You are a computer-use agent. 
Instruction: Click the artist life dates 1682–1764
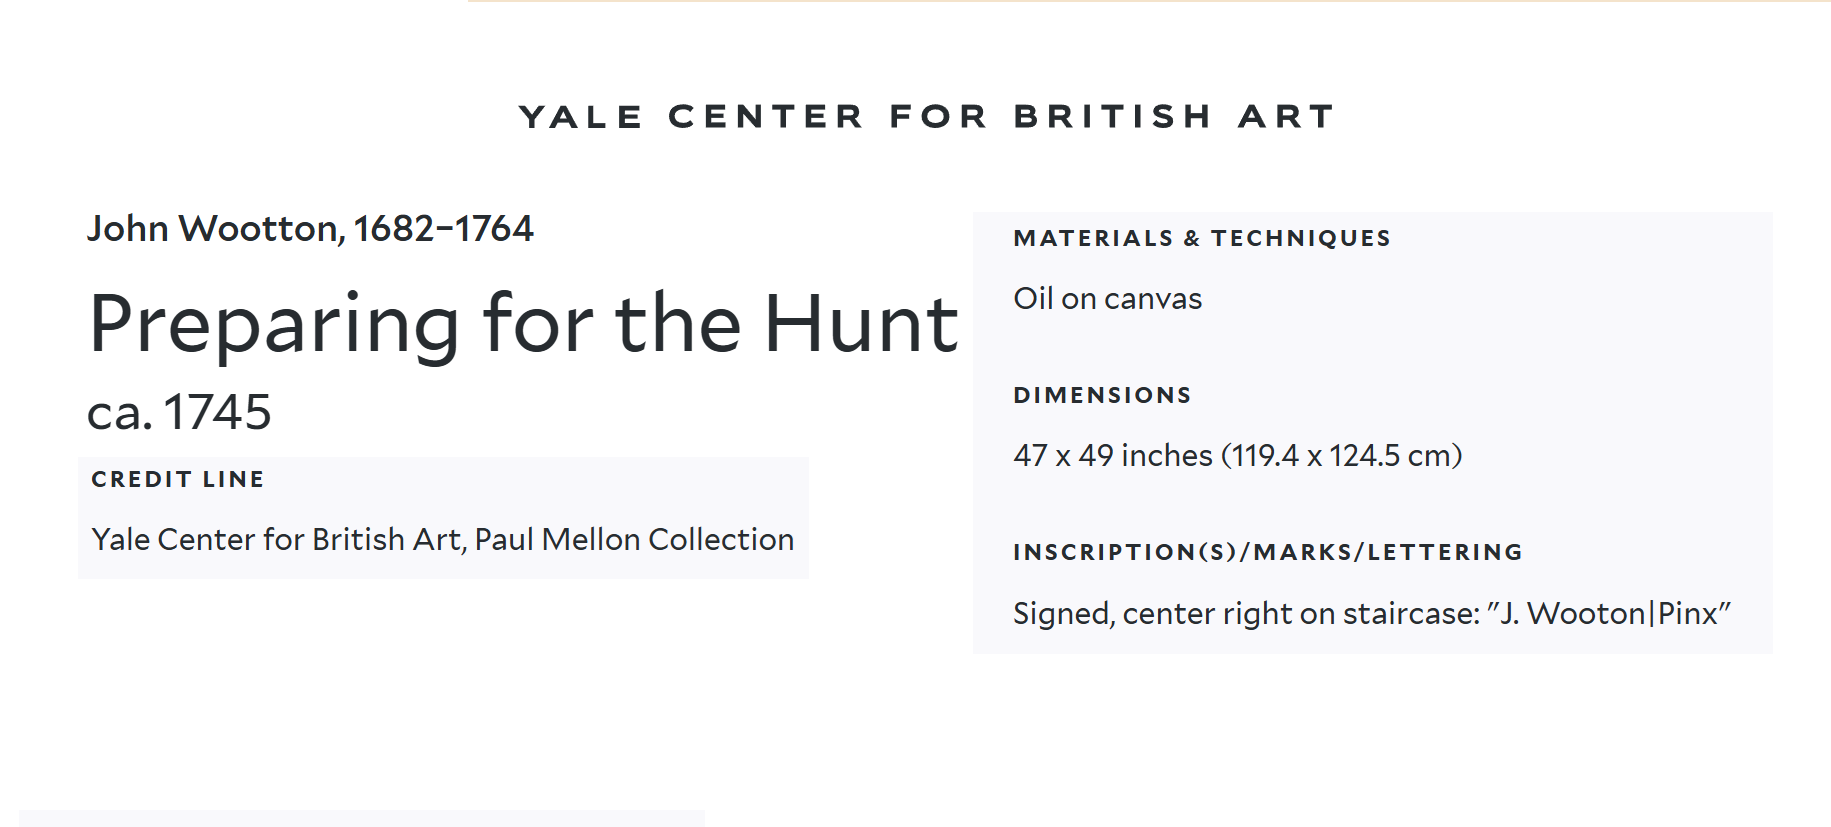pyautogui.click(x=443, y=229)
